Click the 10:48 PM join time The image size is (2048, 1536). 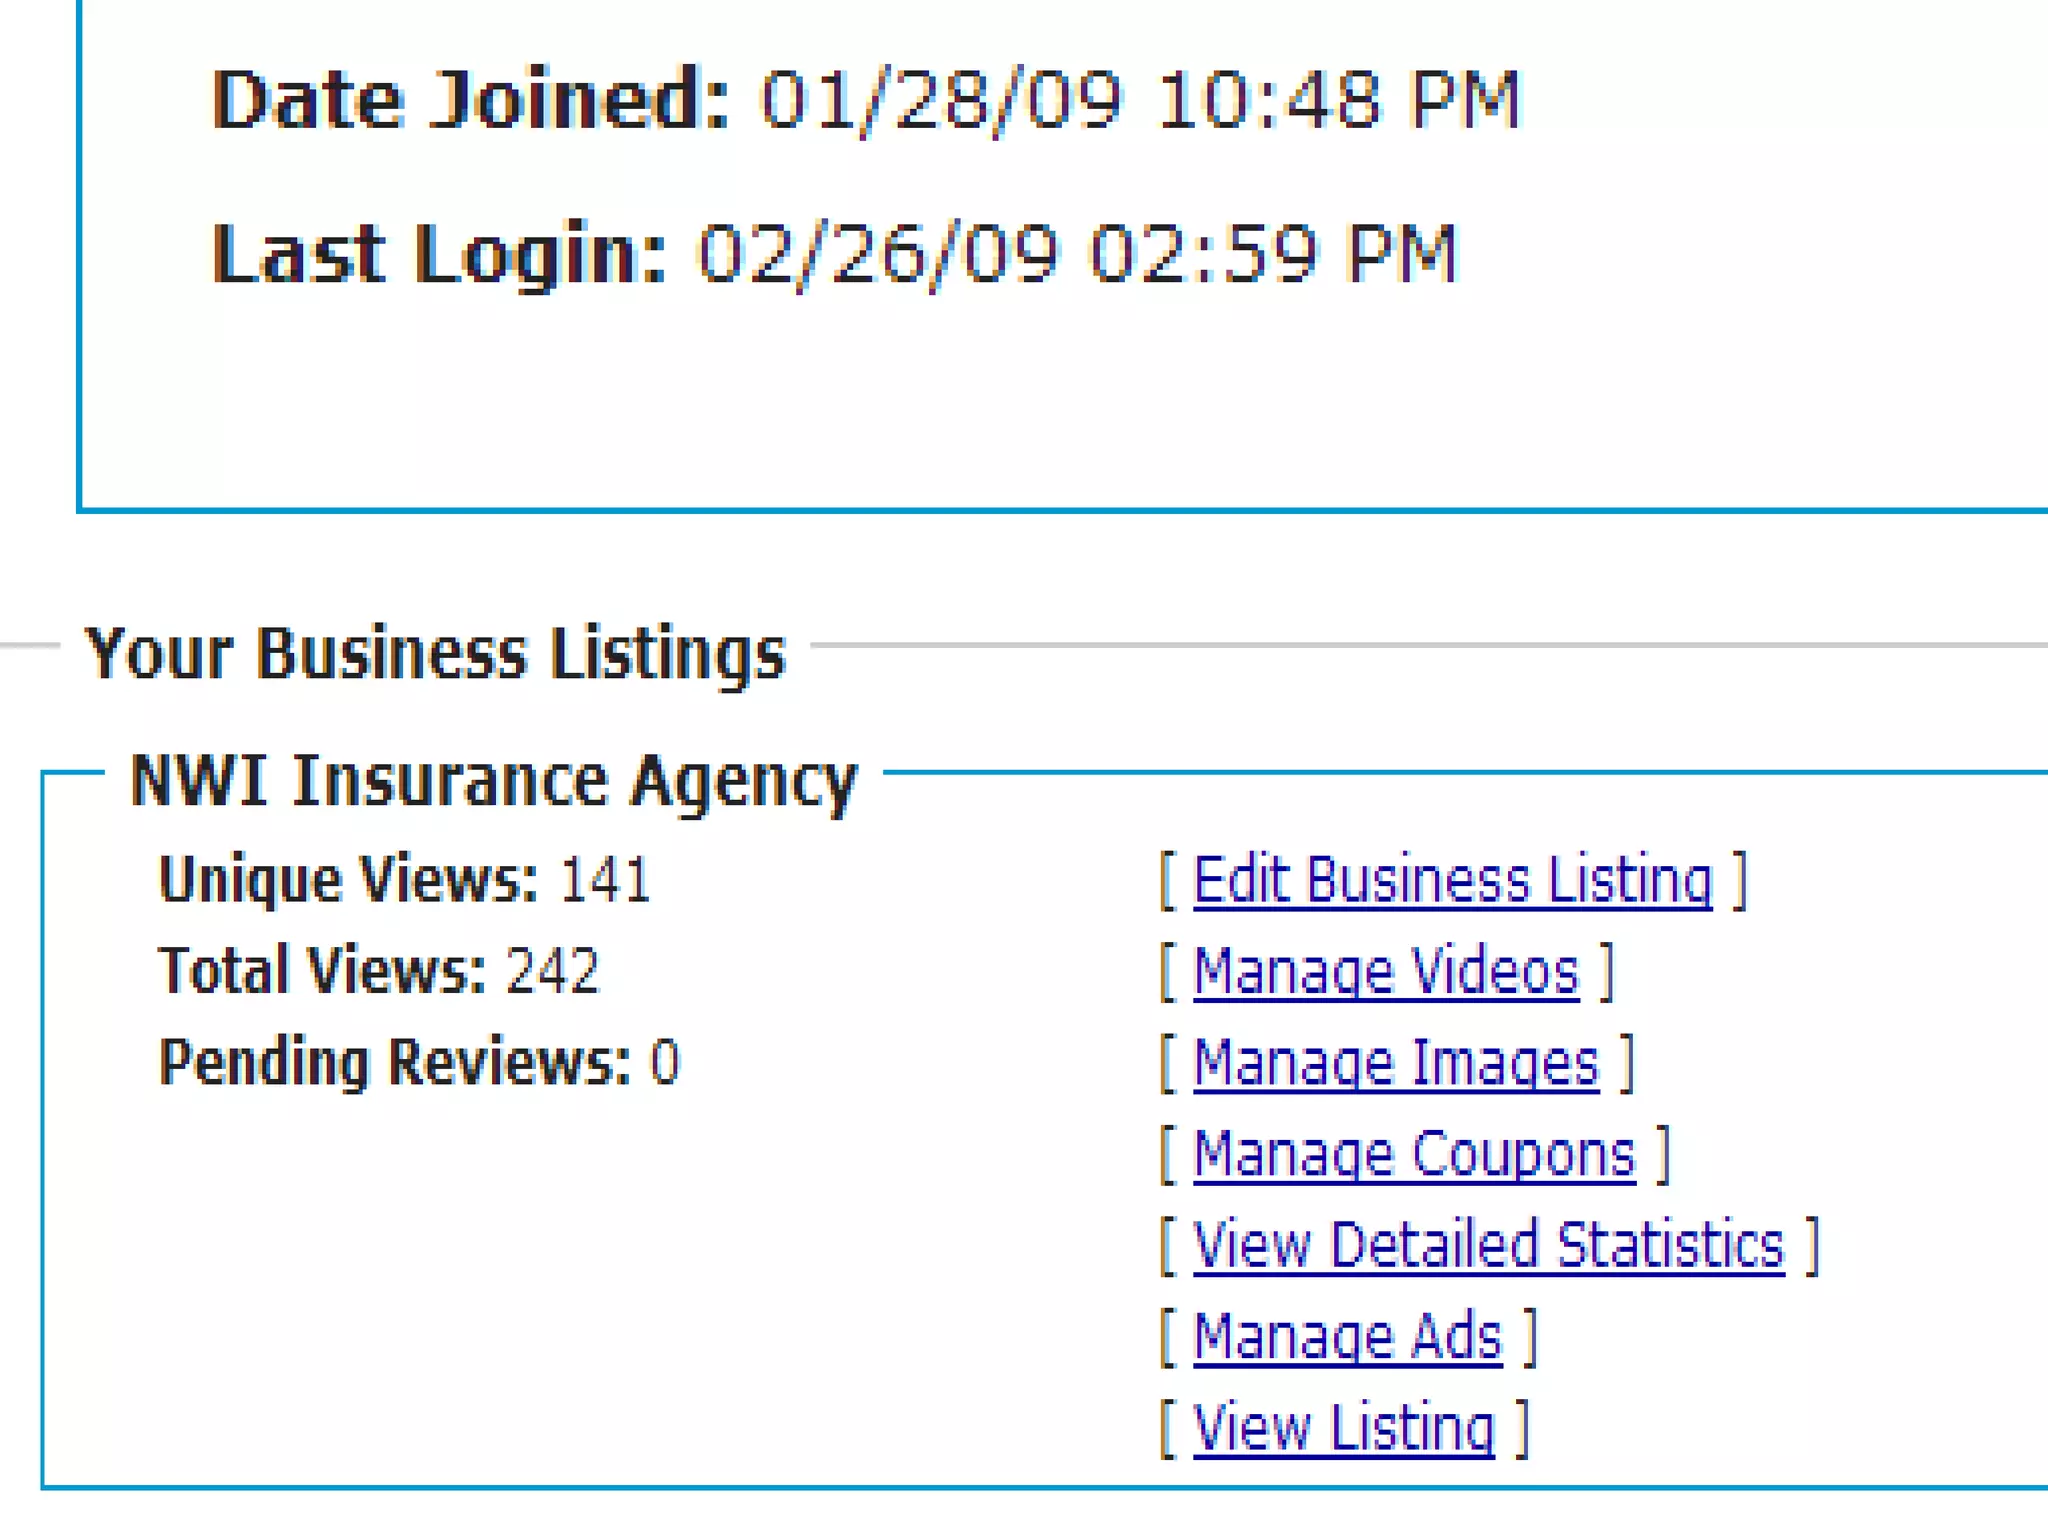point(1337,100)
